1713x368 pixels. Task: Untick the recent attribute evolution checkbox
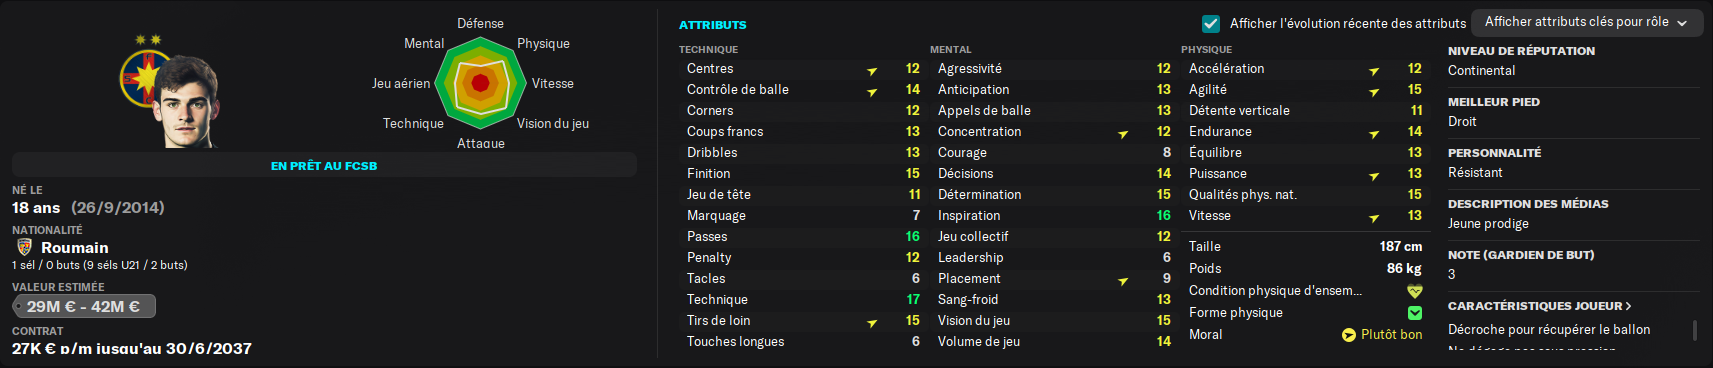pos(1211,23)
